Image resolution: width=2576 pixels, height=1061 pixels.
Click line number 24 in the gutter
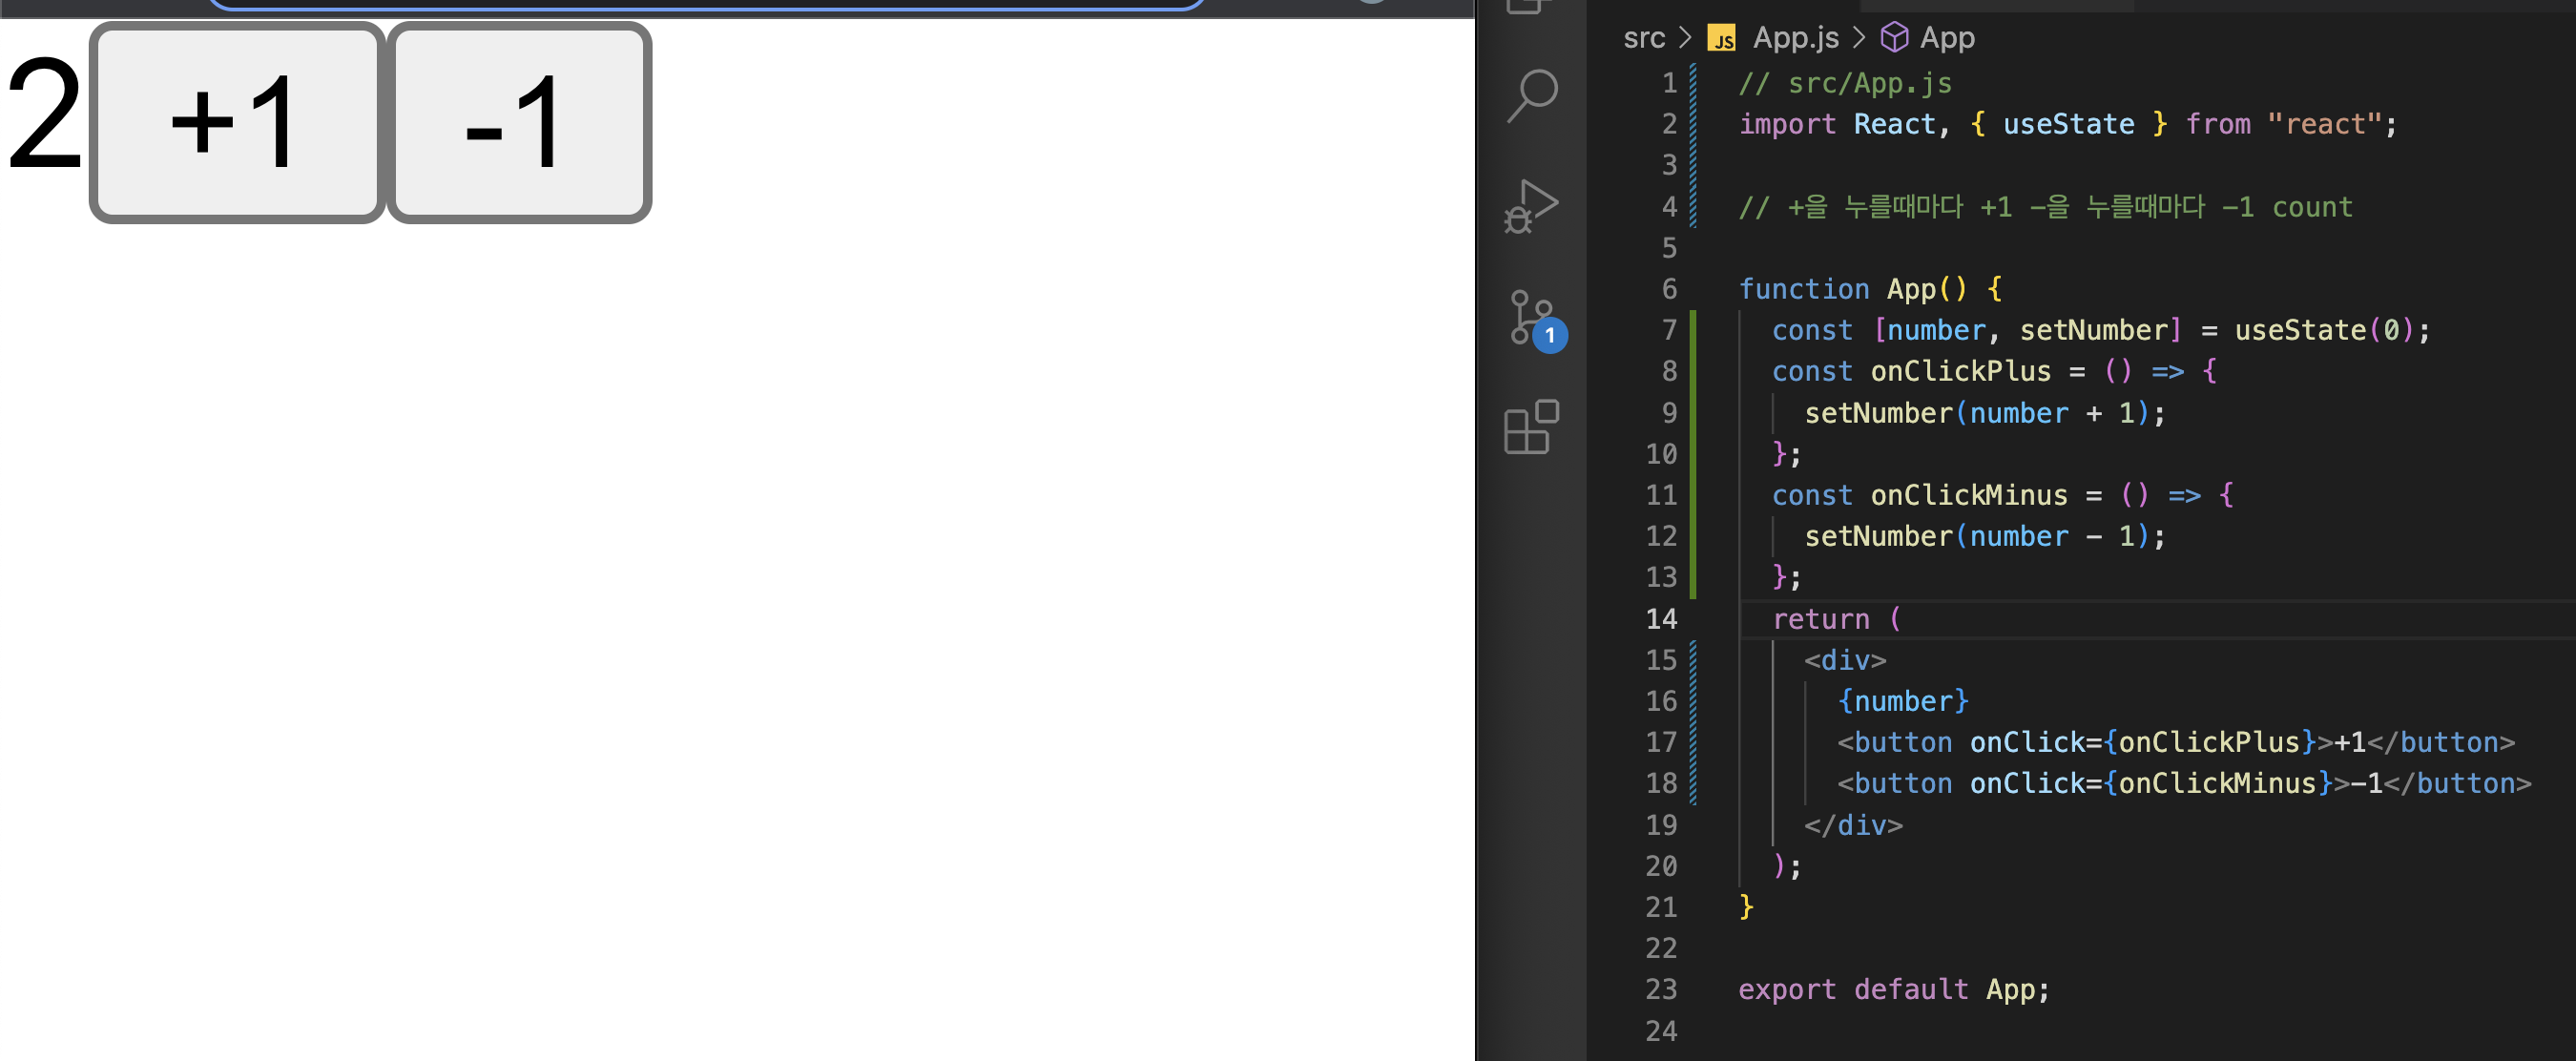pos(1661,1030)
